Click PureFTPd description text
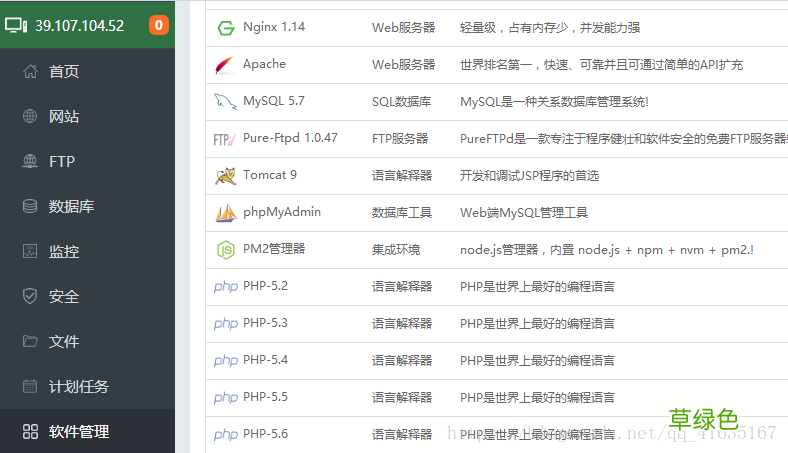 pyautogui.click(x=624, y=139)
